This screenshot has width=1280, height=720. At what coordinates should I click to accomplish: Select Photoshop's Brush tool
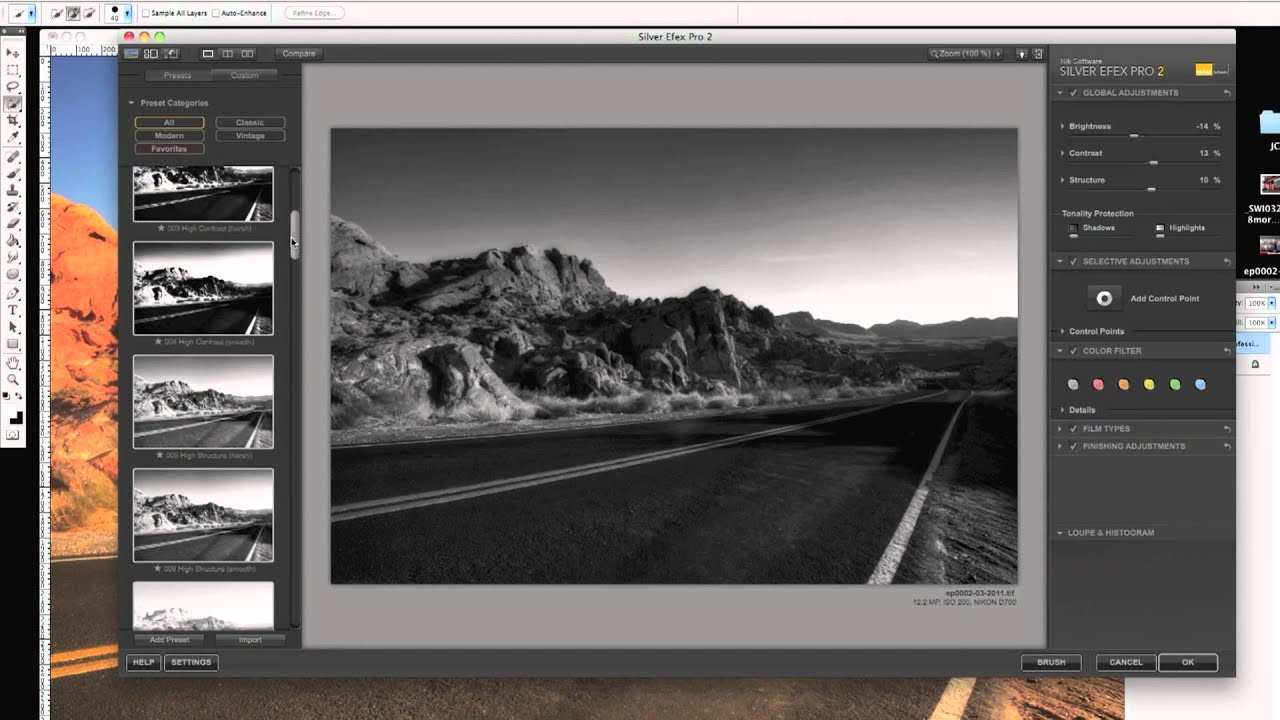[13, 174]
